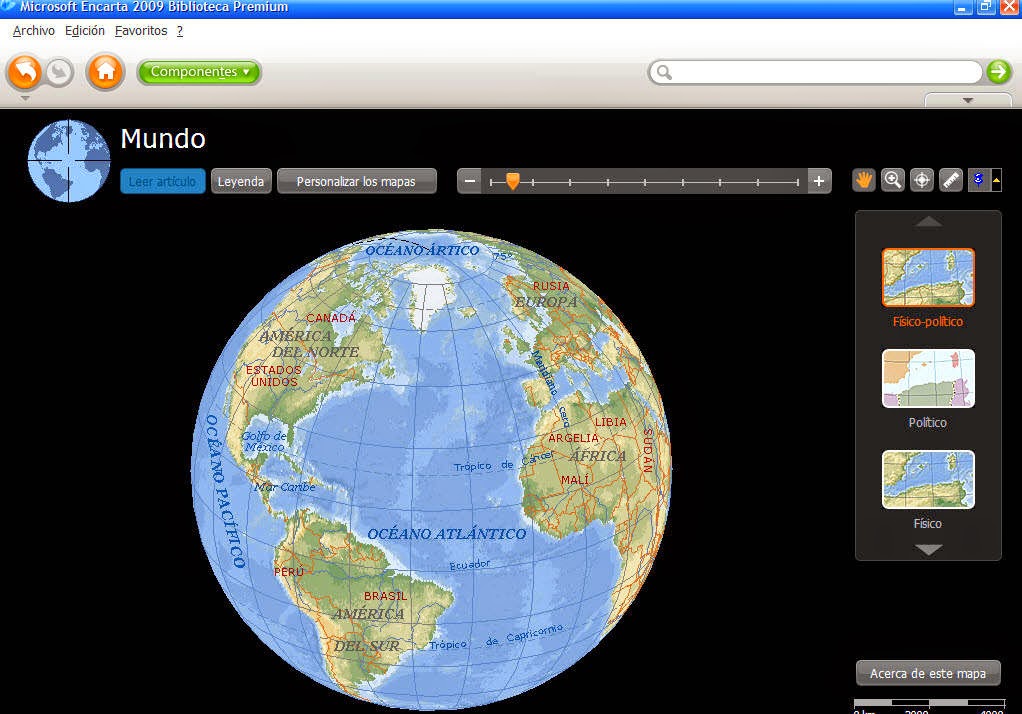Click the CANADÁ label on the globe
1022x714 pixels.
pyautogui.click(x=331, y=318)
